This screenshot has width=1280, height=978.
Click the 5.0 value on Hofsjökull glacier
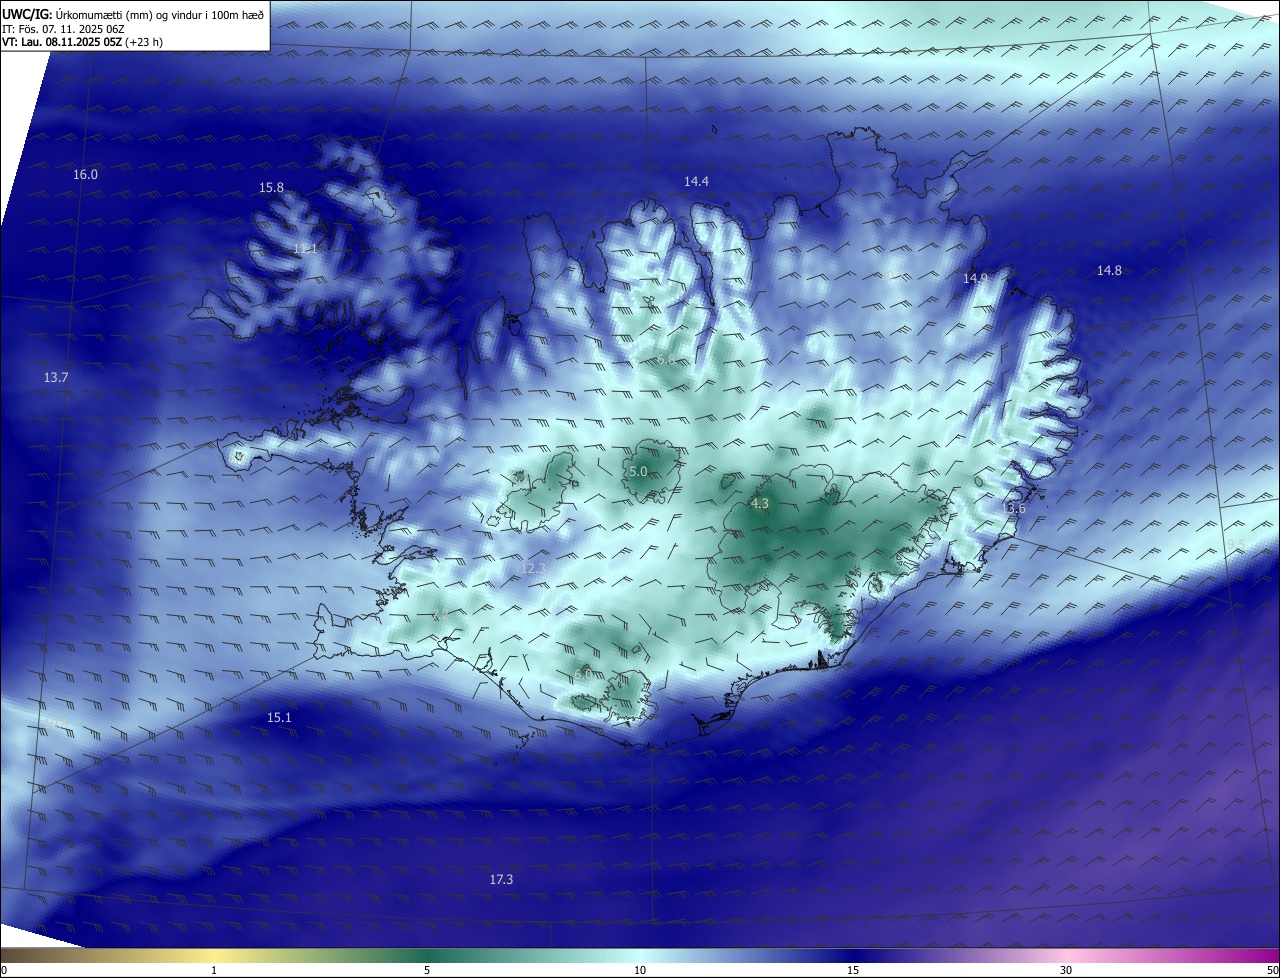pos(638,471)
